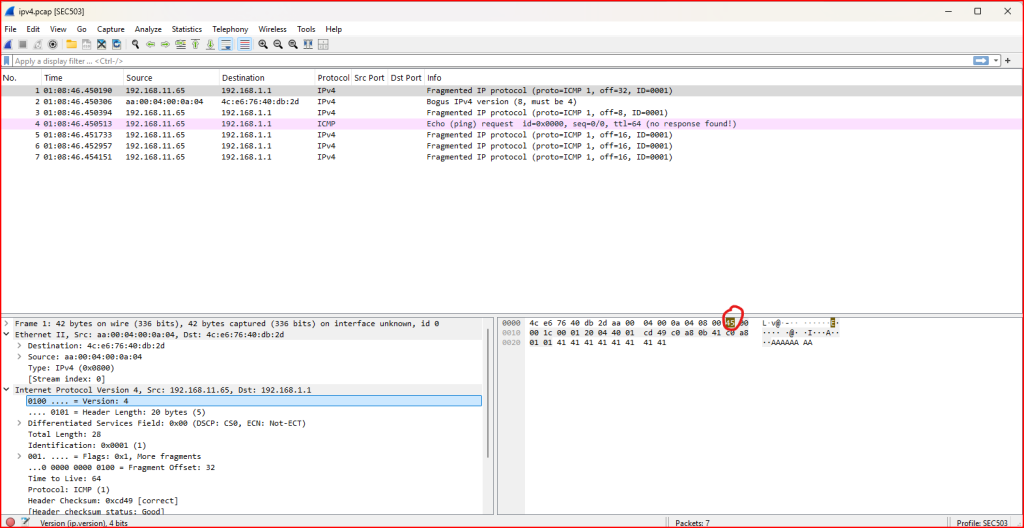This screenshot has height=528, width=1024.
Task: Select packet 4 ICMP Echo request
Action: pos(512,124)
